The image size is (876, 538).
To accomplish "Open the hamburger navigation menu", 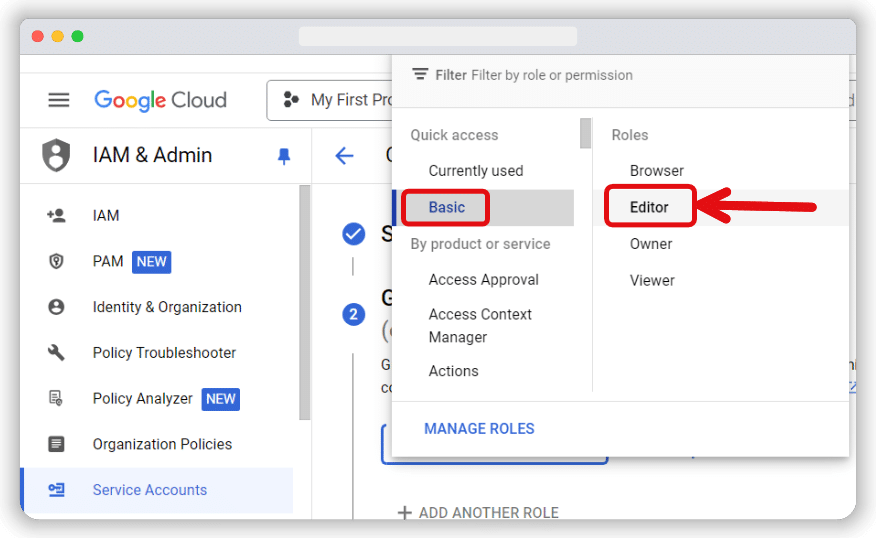I will tap(59, 100).
